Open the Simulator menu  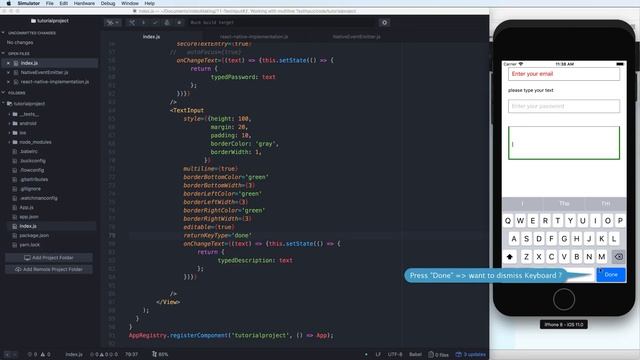29,3
